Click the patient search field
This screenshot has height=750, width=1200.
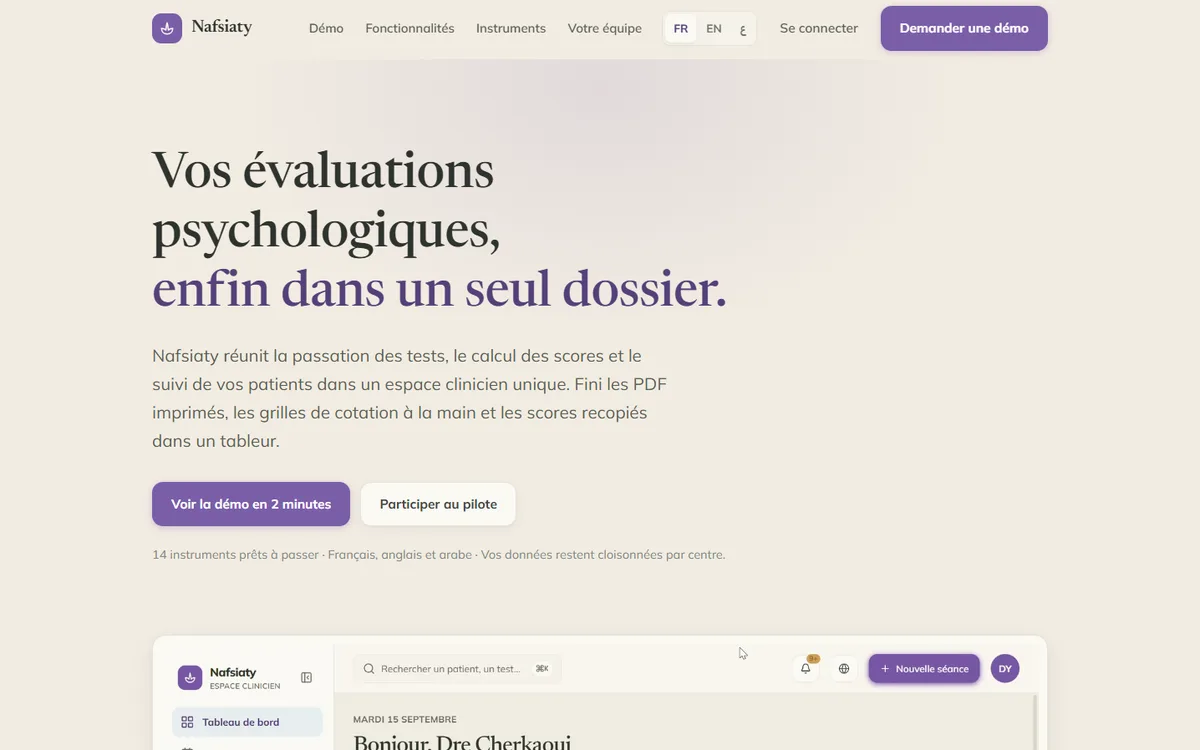(x=457, y=669)
